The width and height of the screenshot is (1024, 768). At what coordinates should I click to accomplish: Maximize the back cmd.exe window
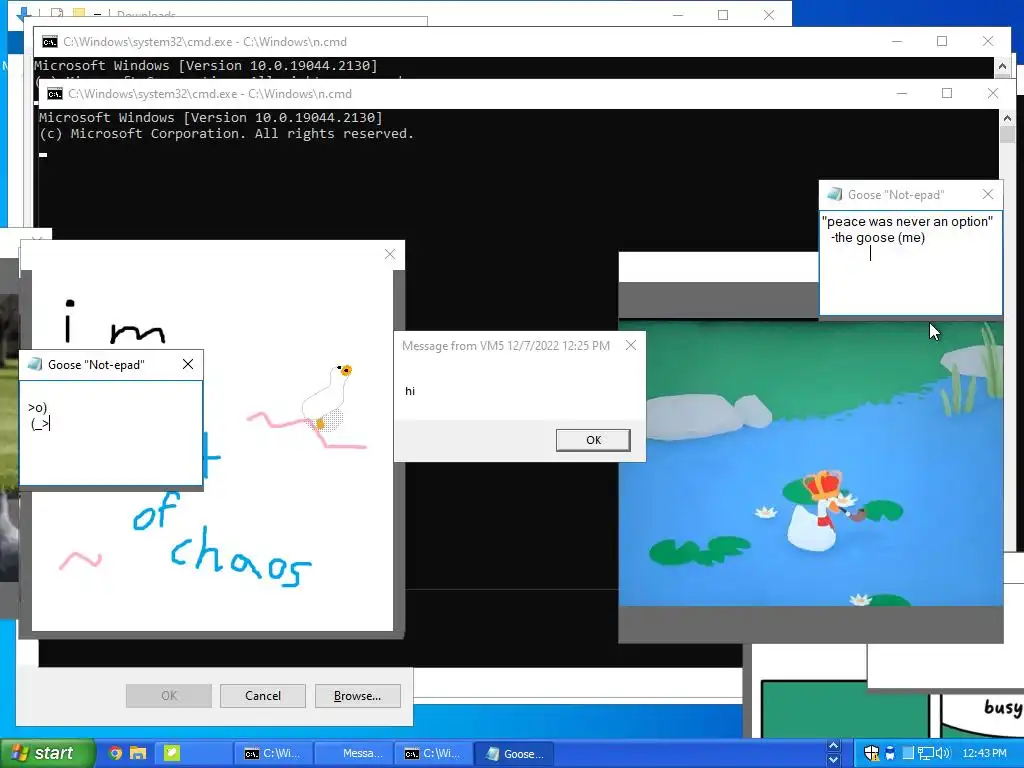[942, 41]
